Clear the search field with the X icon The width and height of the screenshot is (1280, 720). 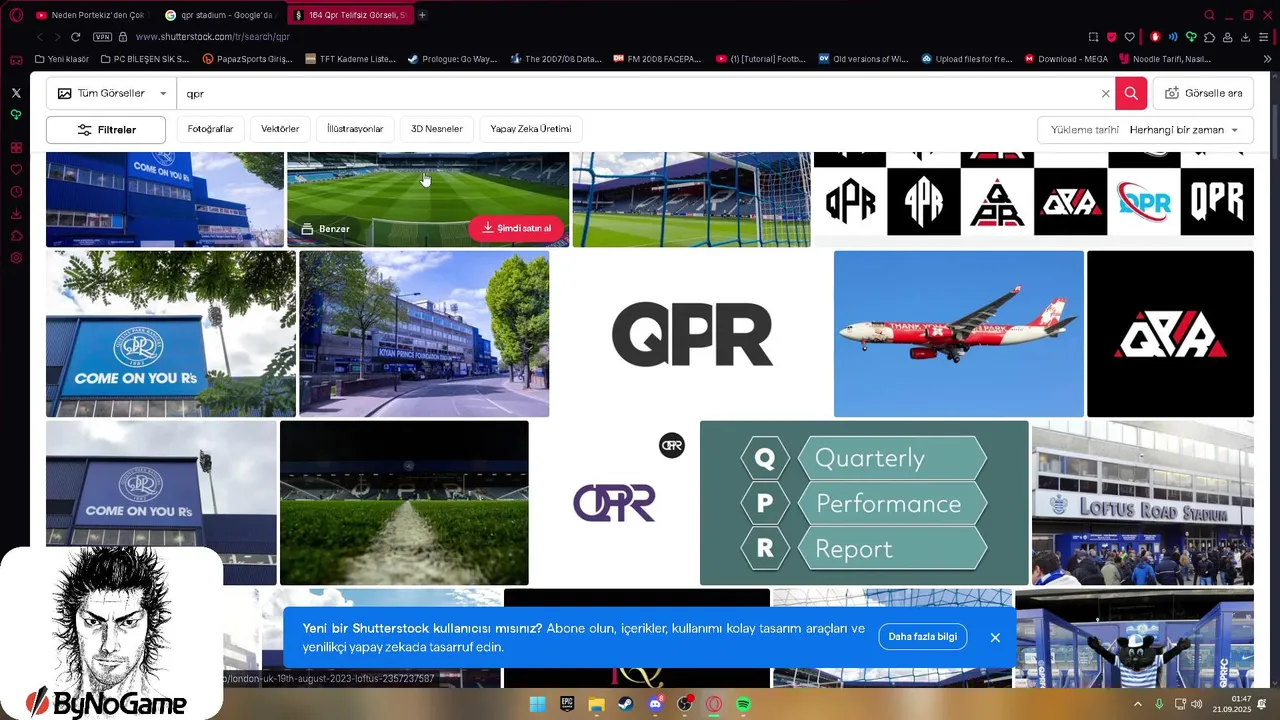click(x=1105, y=93)
